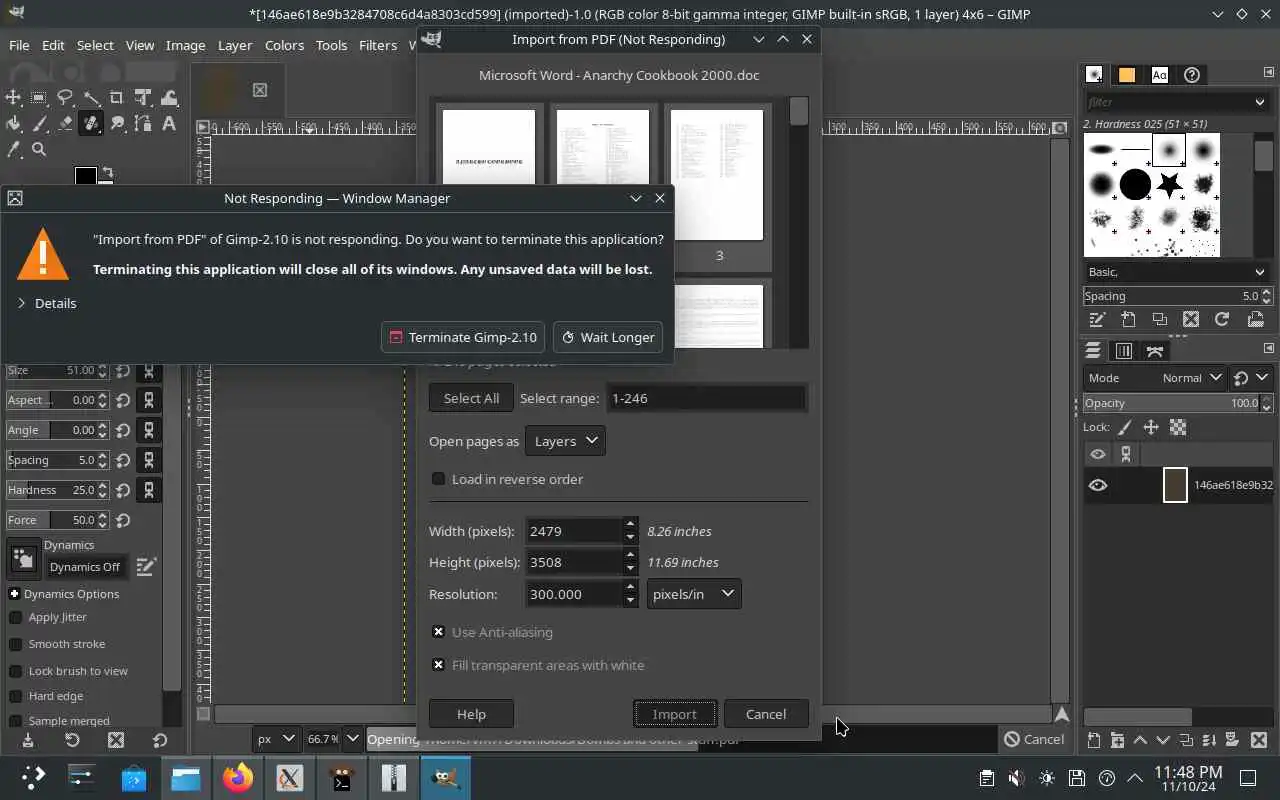Open the Fonts dockable tab

click(x=1159, y=75)
